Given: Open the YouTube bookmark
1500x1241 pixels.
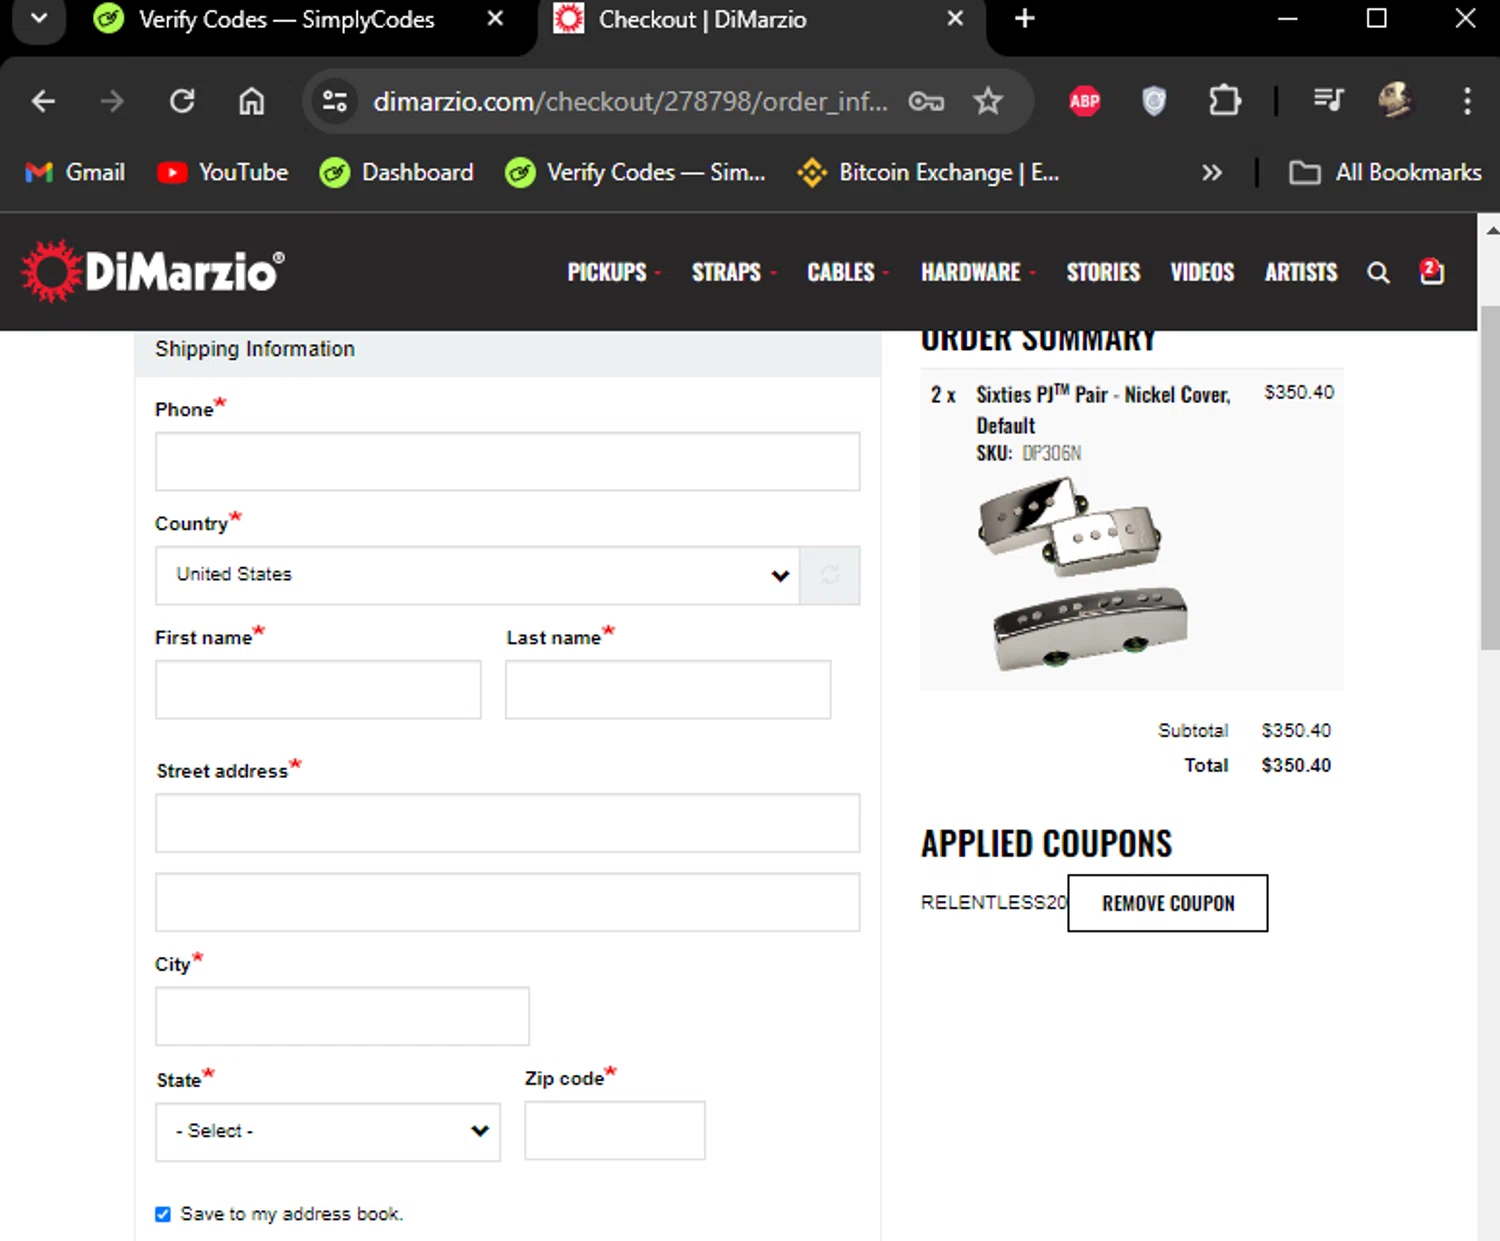Looking at the screenshot, I should click(223, 172).
